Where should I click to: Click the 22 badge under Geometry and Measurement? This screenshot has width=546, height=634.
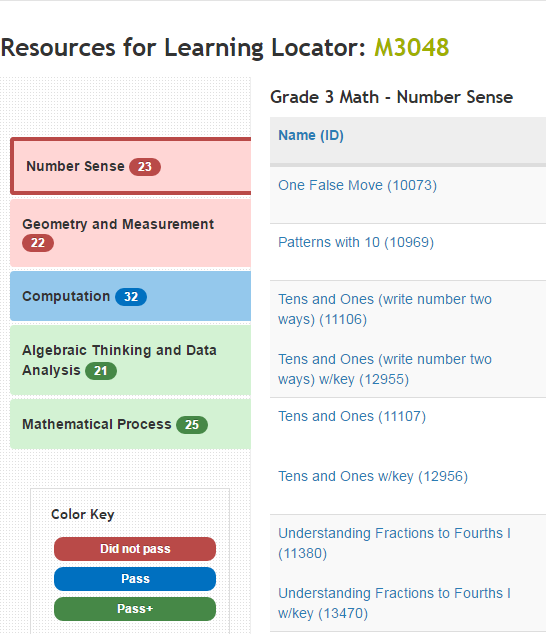(x=38, y=243)
